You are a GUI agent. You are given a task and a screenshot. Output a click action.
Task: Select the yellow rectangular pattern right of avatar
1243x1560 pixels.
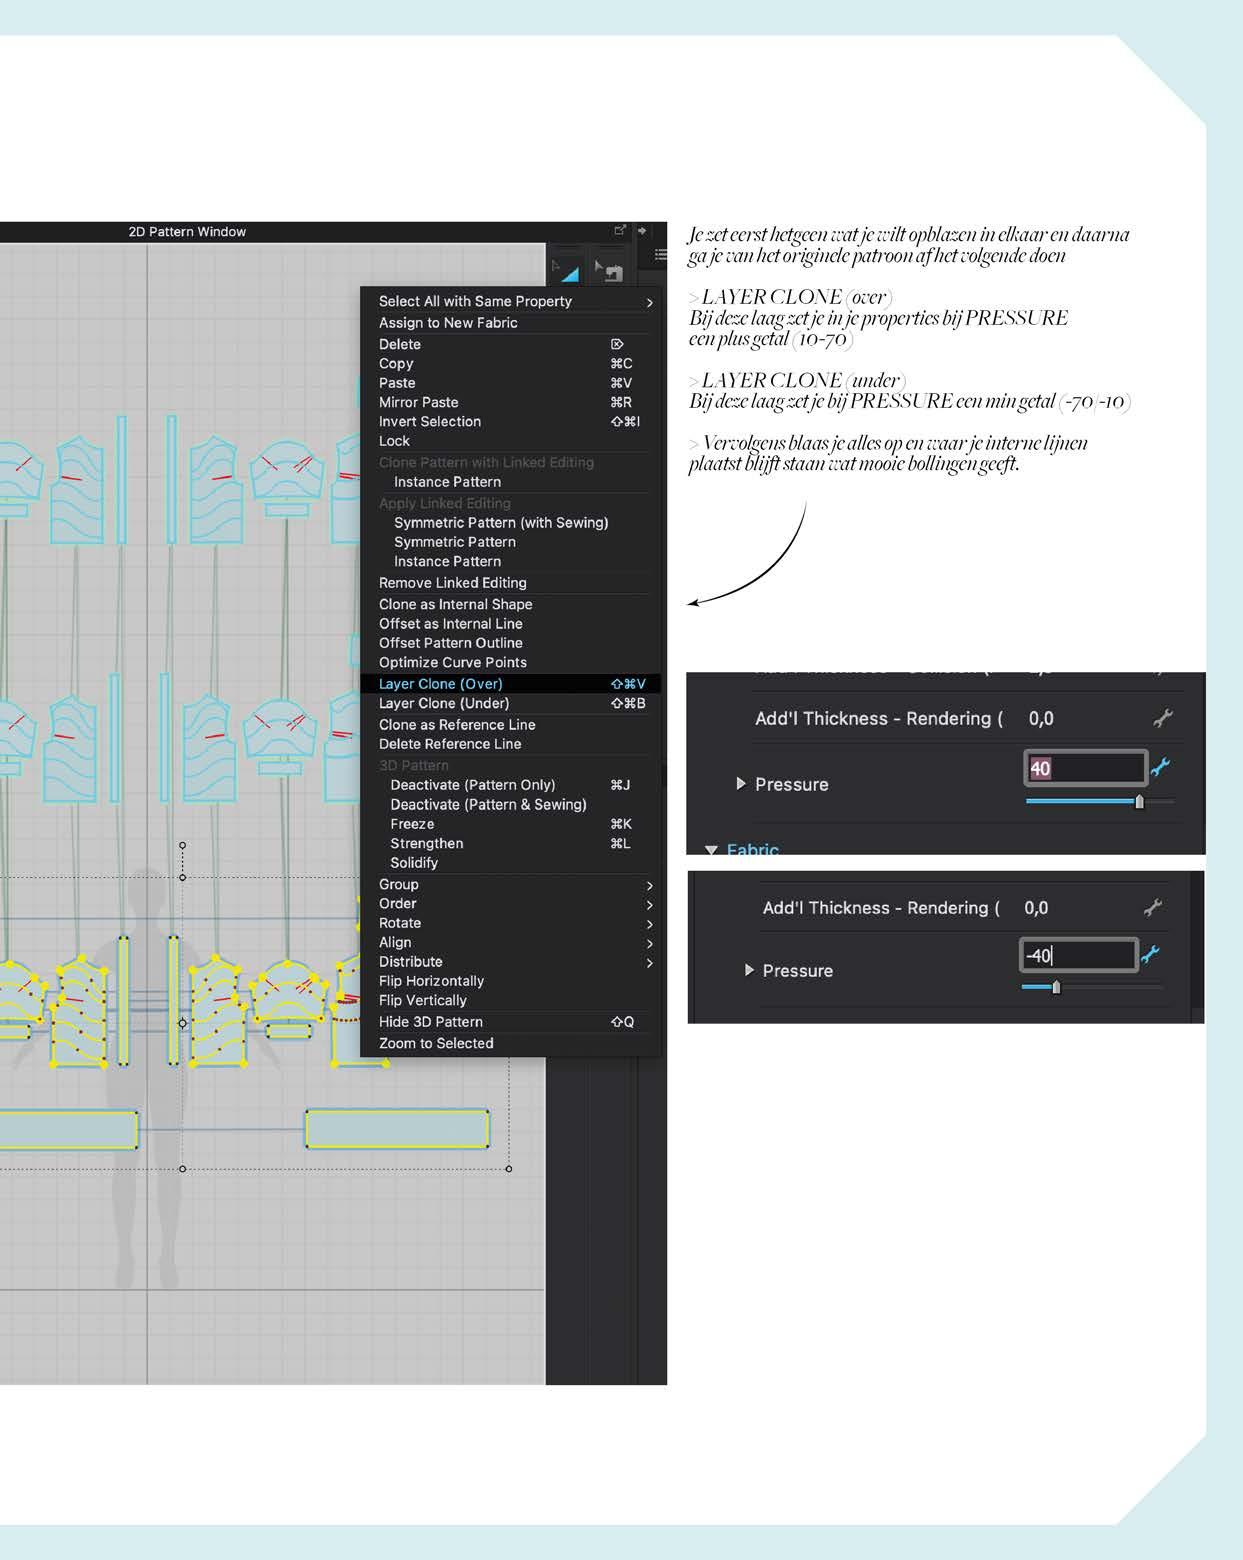[x=397, y=1129]
